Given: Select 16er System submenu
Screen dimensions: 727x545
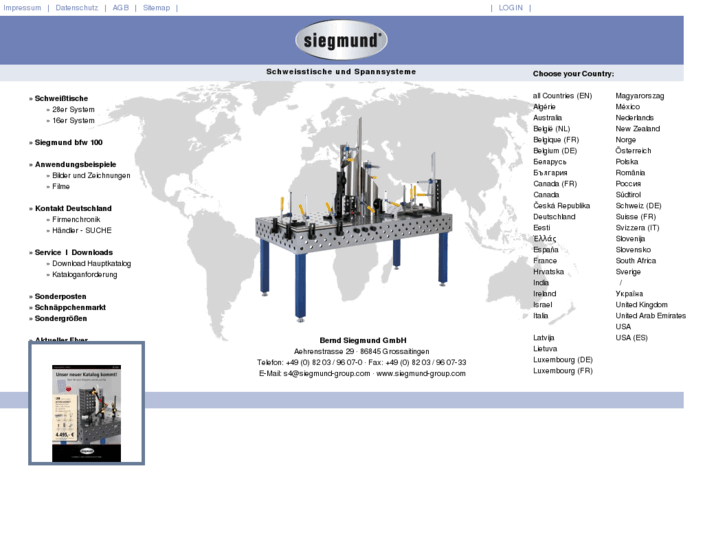Looking at the screenshot, I should 73,121.
